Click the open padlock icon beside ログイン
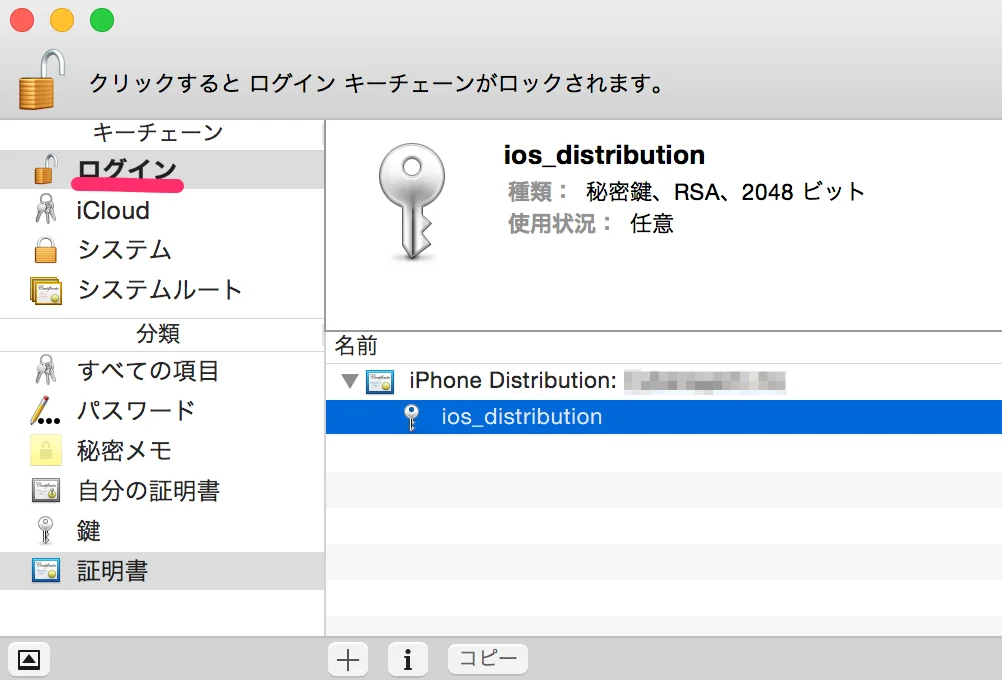Viewport: 1002px width, 680px height. click(x=46, y=169)
